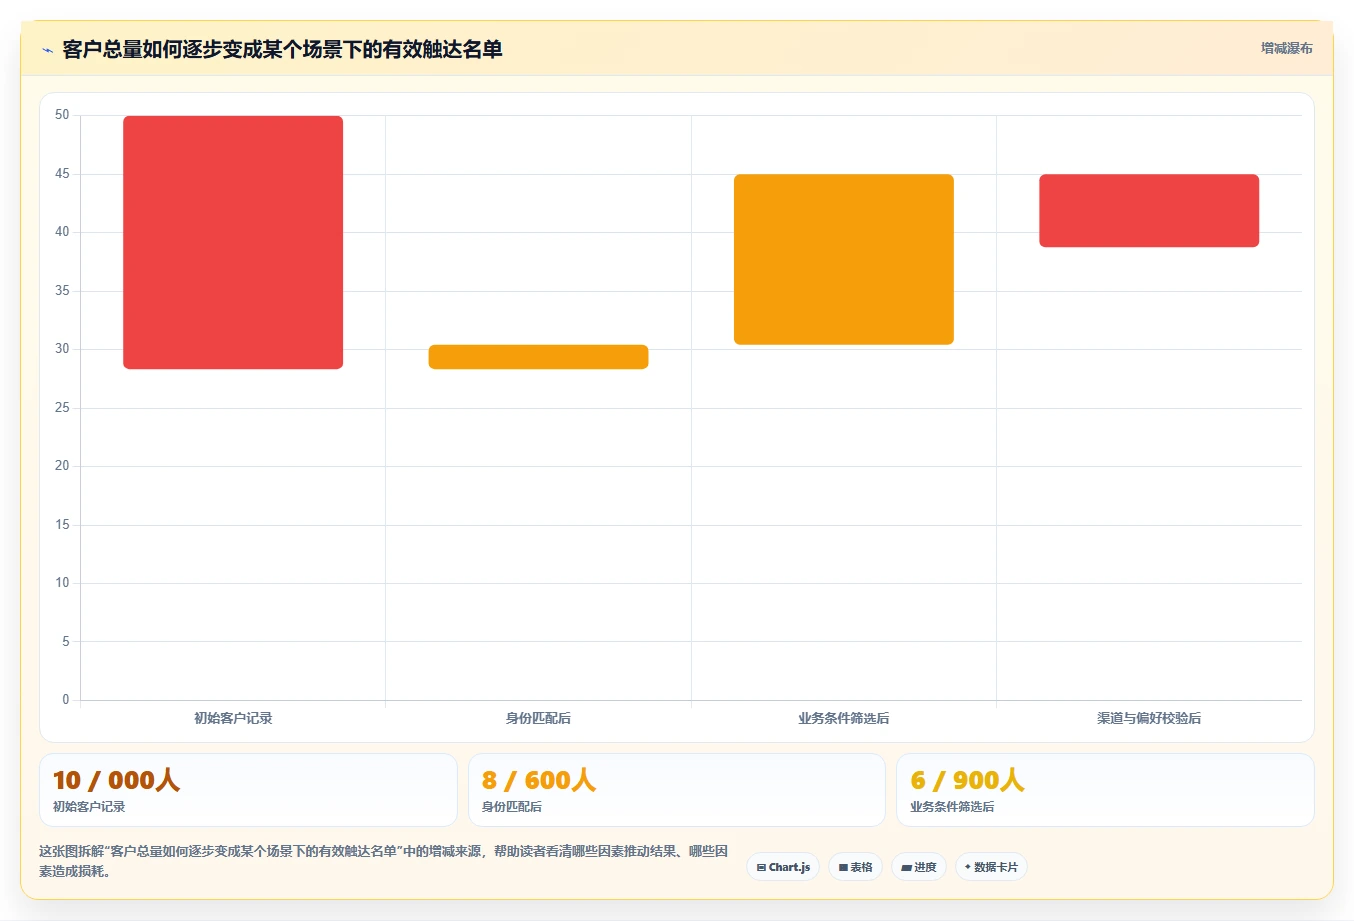Screen dimensions: 1354x921
Task: Open the 6 / 900人 data card
Action: click(x=1105, y=790)
